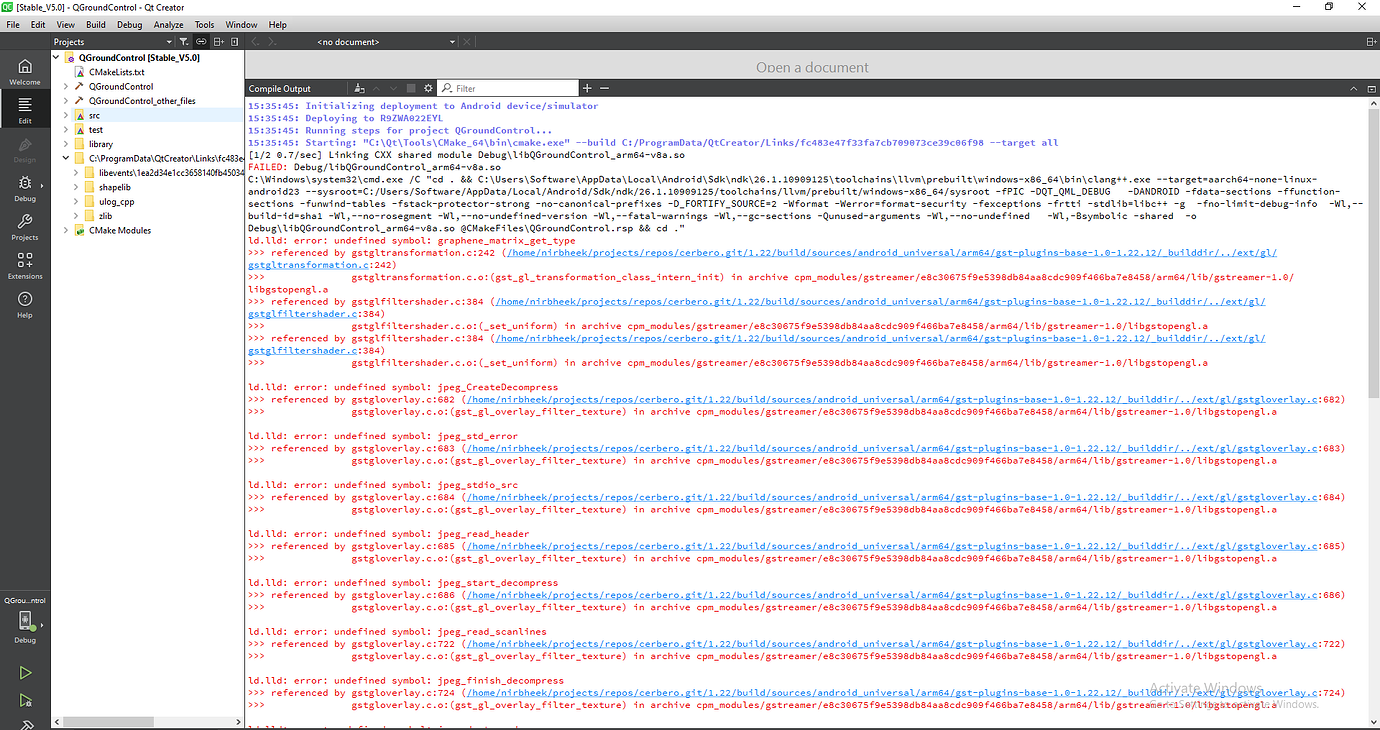Screen dimensions: 1380x730
Task: Expand the zlib folder
Action: (x=76, y=216)
